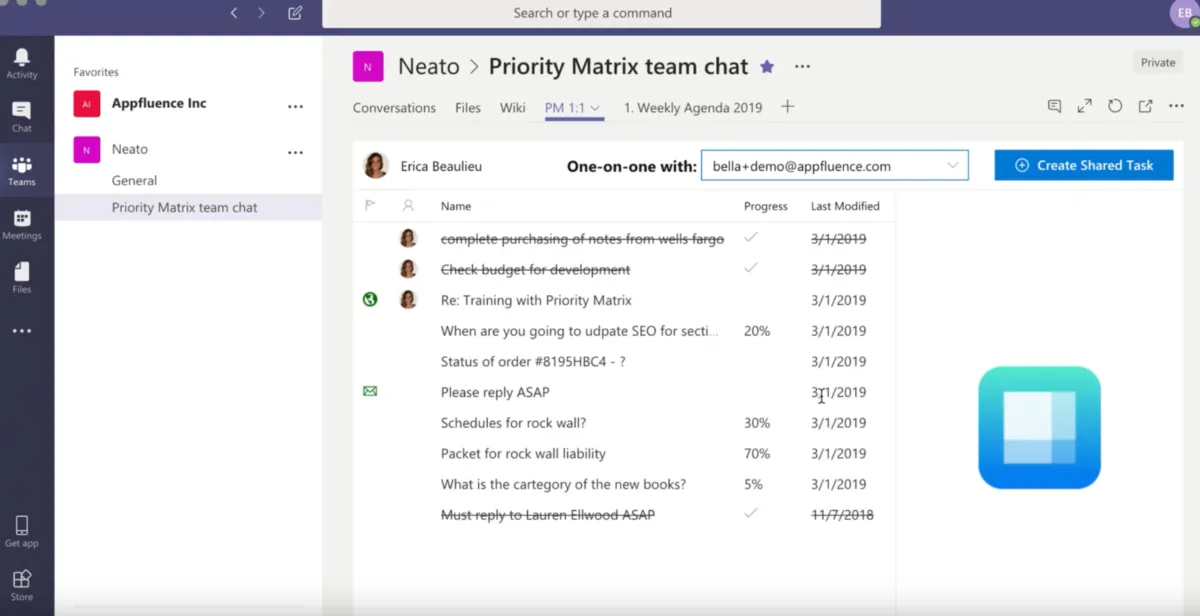Open tab more options ellipsis
The width and height of the screenshot is (1200, 616).
[x=1176, y=106]
